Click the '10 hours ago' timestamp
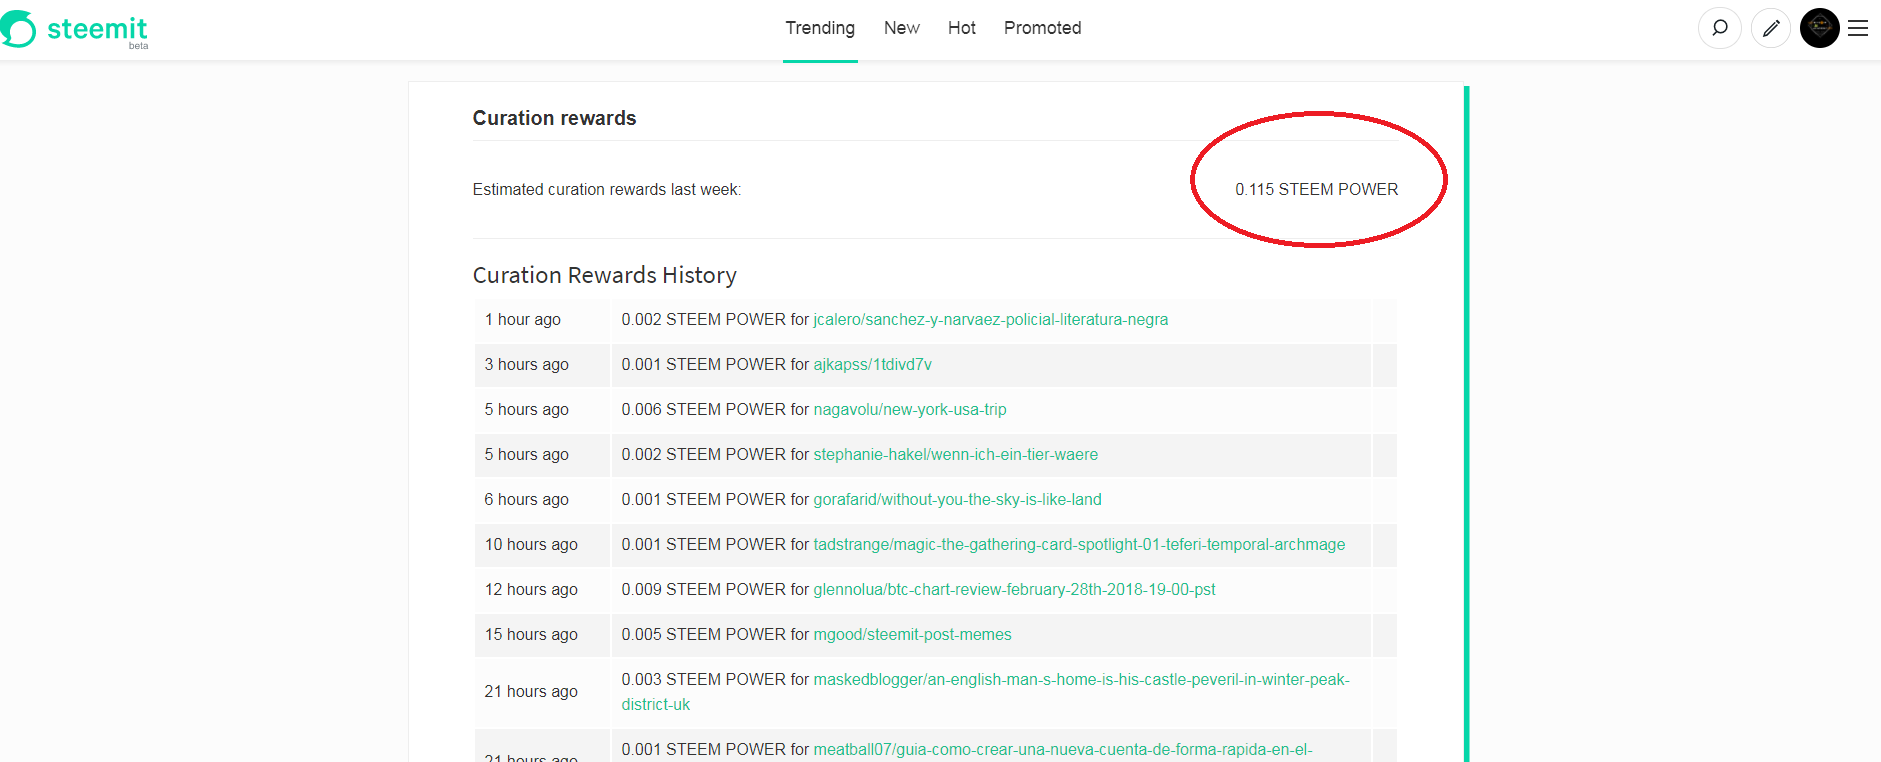The height and width of the screenshot is (762, 1881). click(x=531, y=545)
